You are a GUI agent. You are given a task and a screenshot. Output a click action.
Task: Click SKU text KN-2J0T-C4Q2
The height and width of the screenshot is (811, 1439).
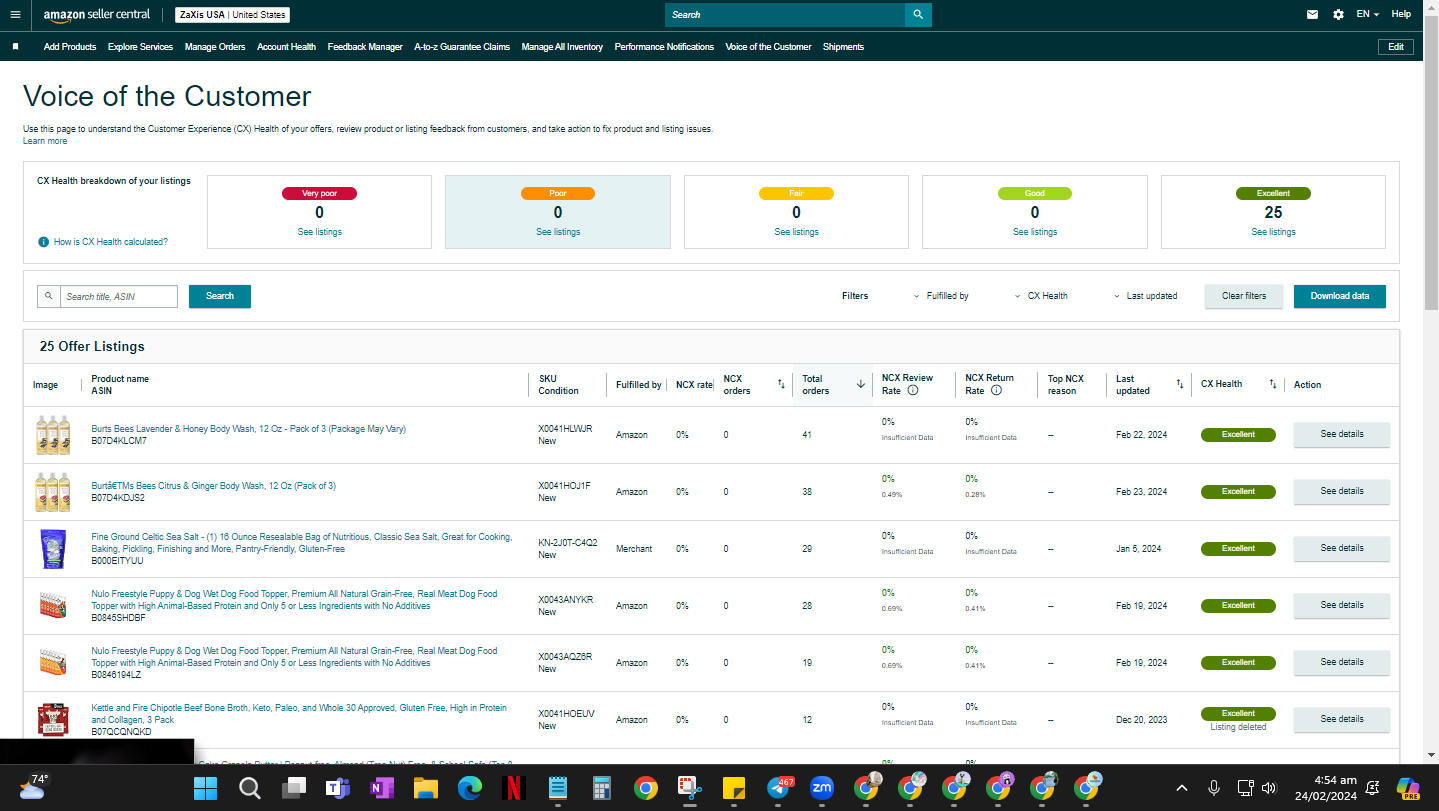coord(568,543)
